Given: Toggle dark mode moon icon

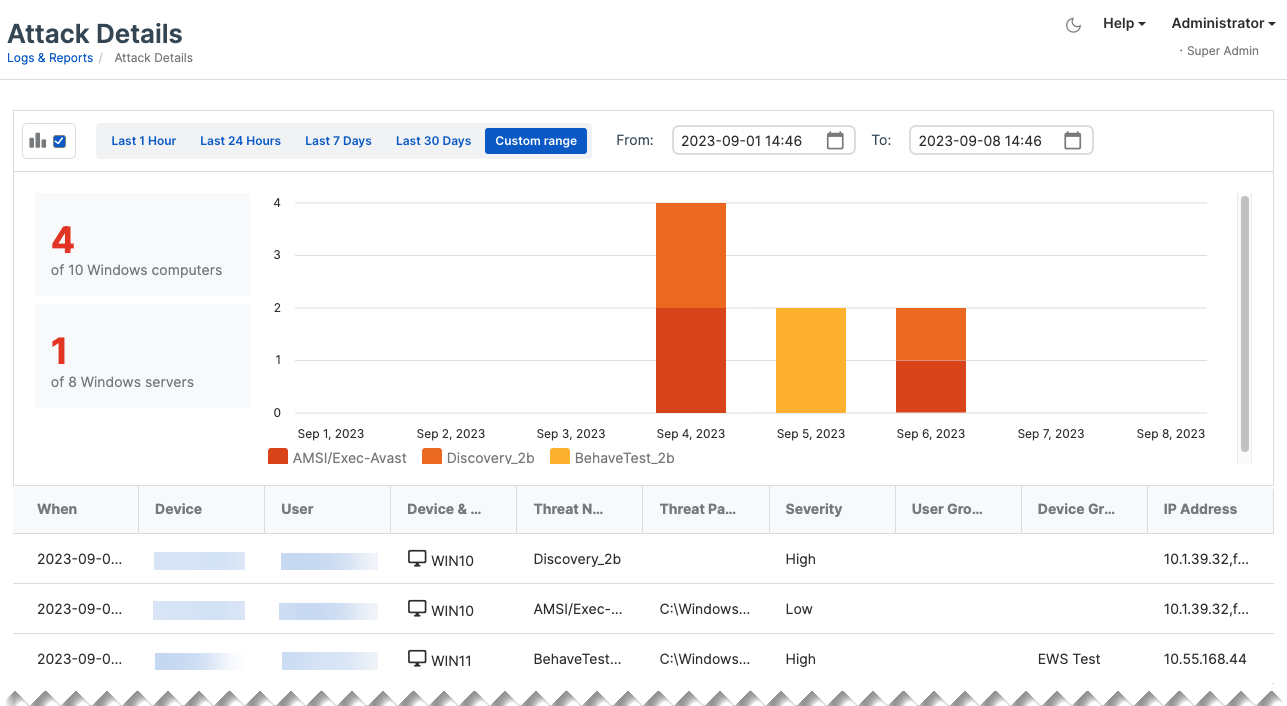Looking at the screenshot, I should 1074,25.
